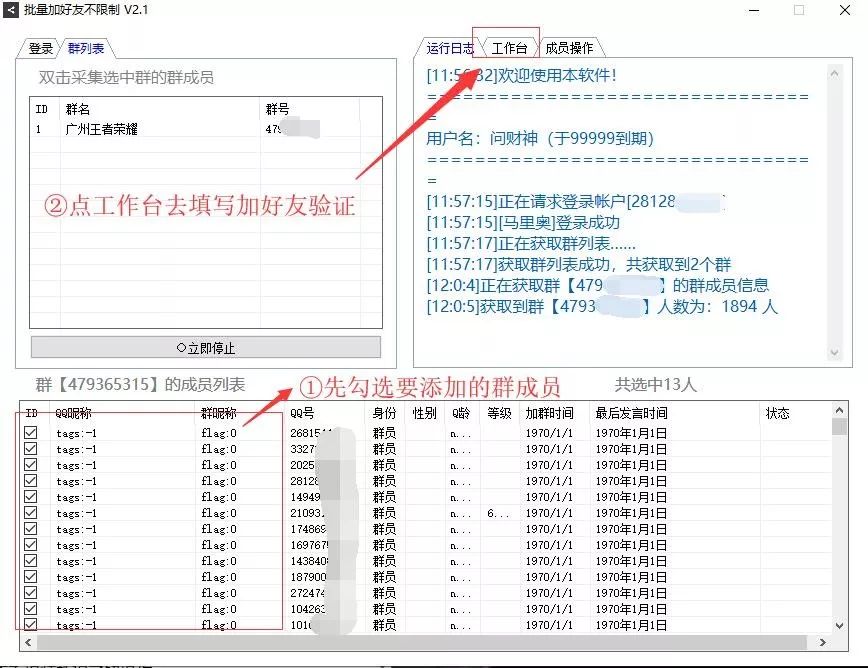The image size is (868, 668).
Task: Click the down arrow of the log scrollbar
Action: 836,352
